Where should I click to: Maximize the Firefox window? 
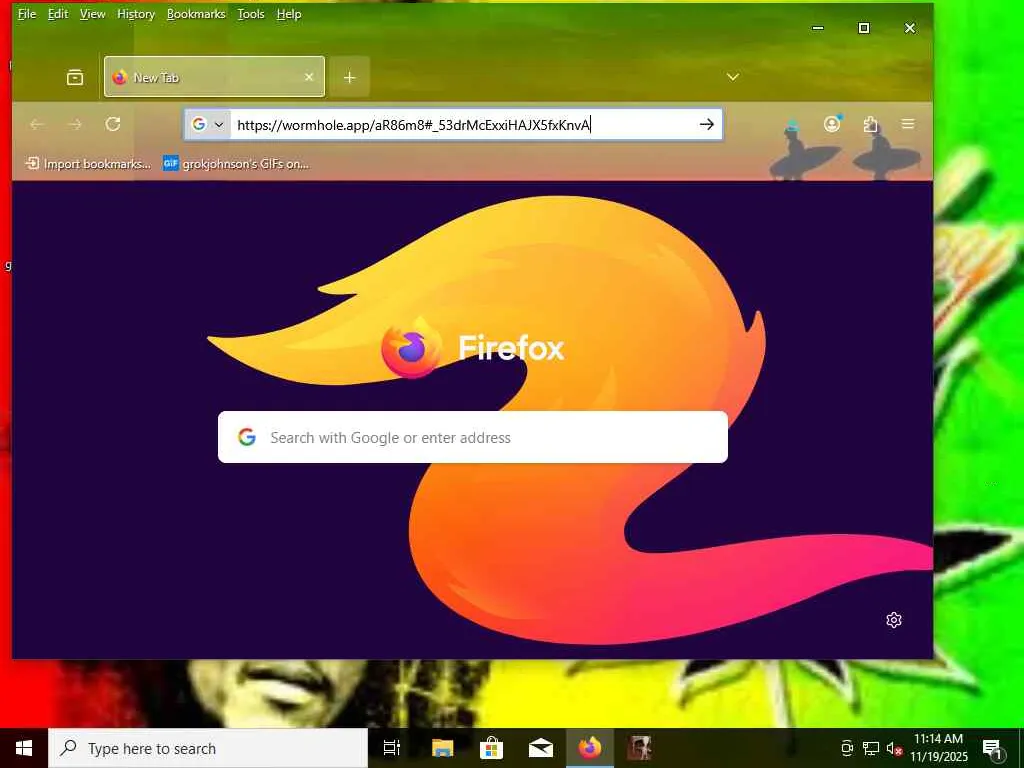[x=863, y=28]
